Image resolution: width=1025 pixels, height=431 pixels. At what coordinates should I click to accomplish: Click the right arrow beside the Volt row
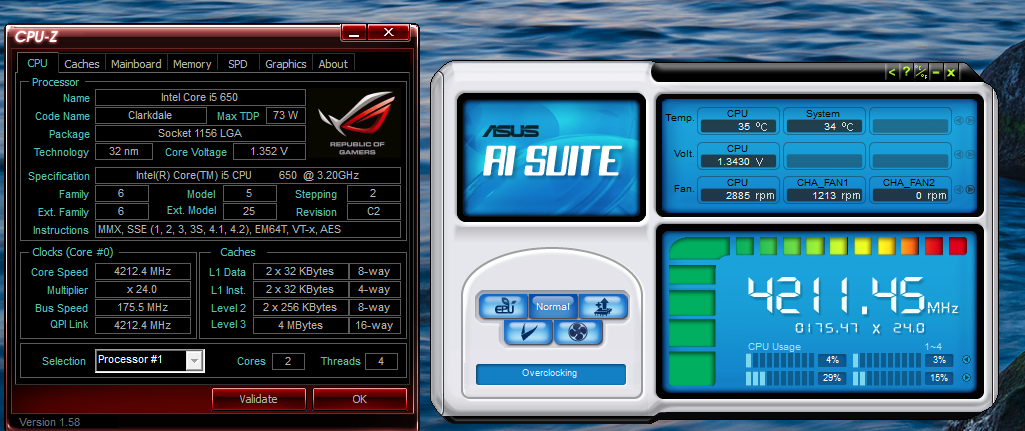click(x=970, y=155)
